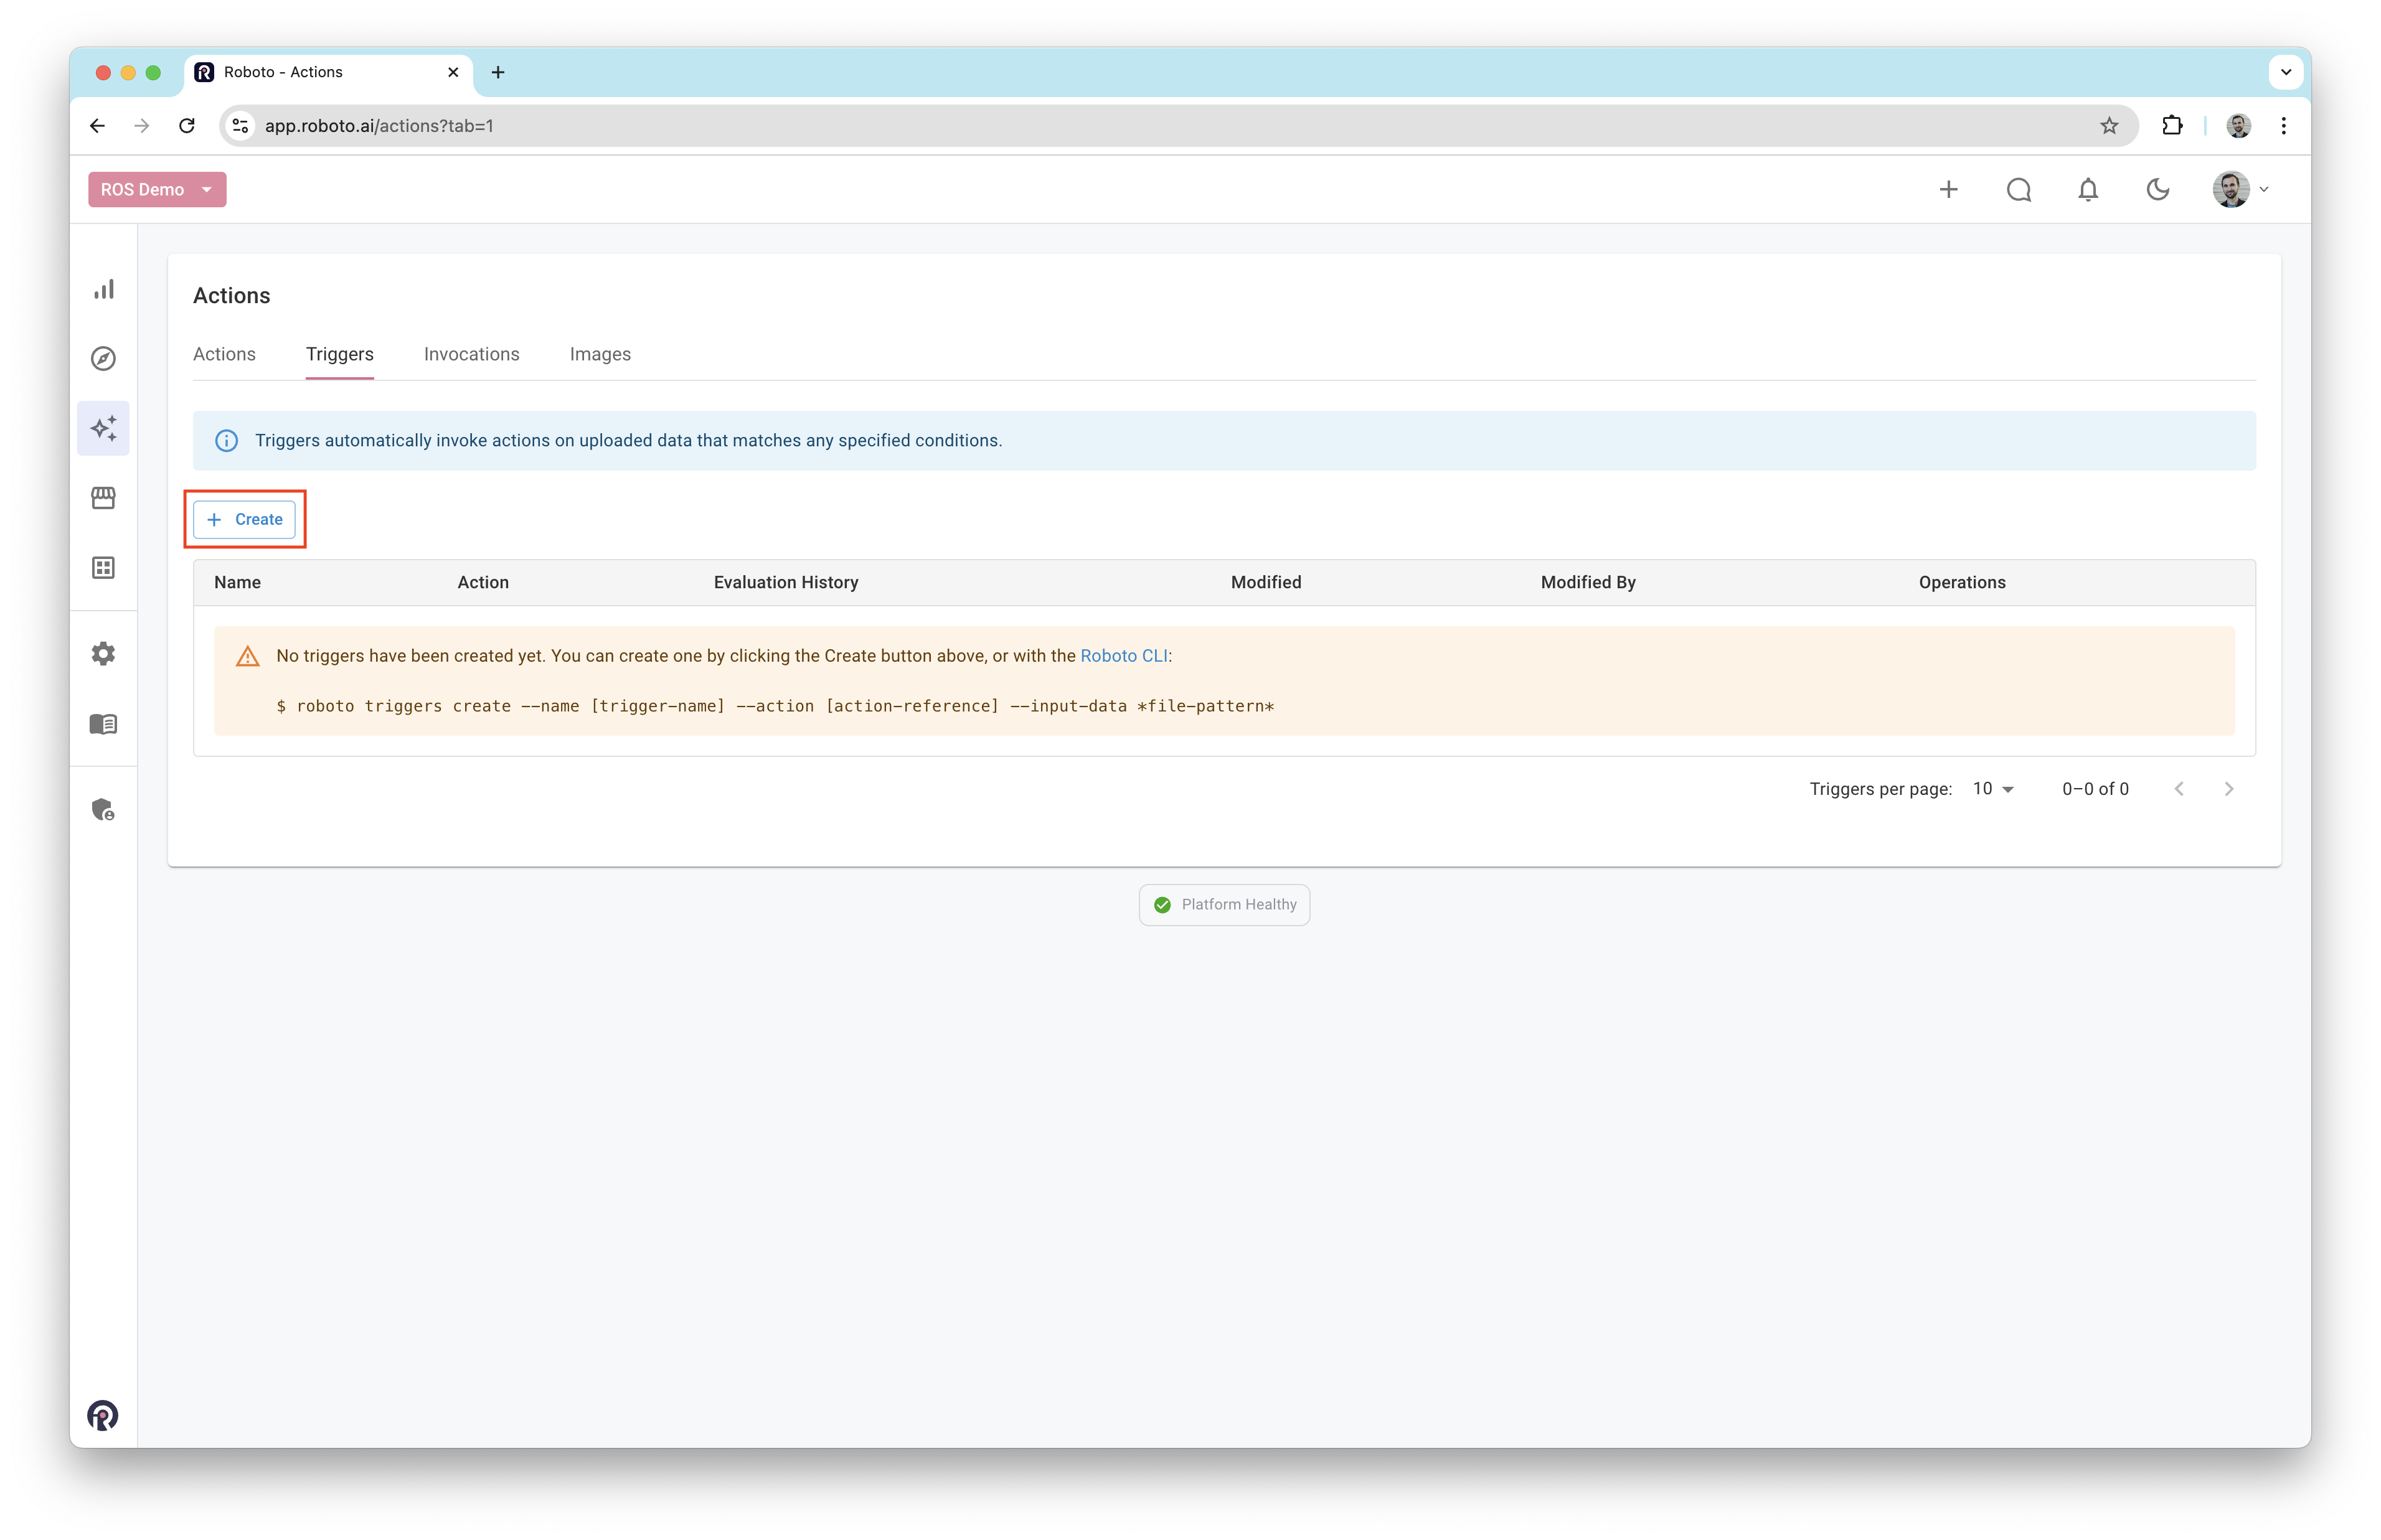Switch to the Images tab
Viewport: 2381px width, 1540px height.
pos(600,354)
